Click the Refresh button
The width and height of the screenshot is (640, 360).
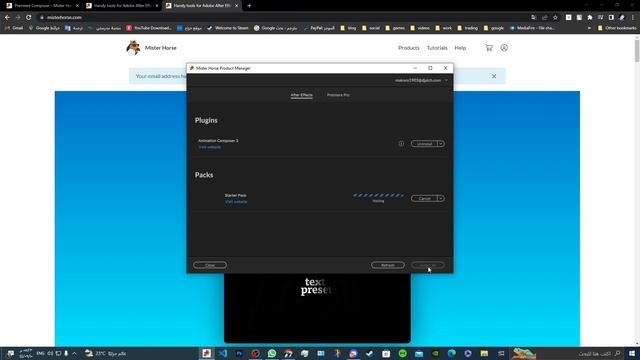point(388,265)
